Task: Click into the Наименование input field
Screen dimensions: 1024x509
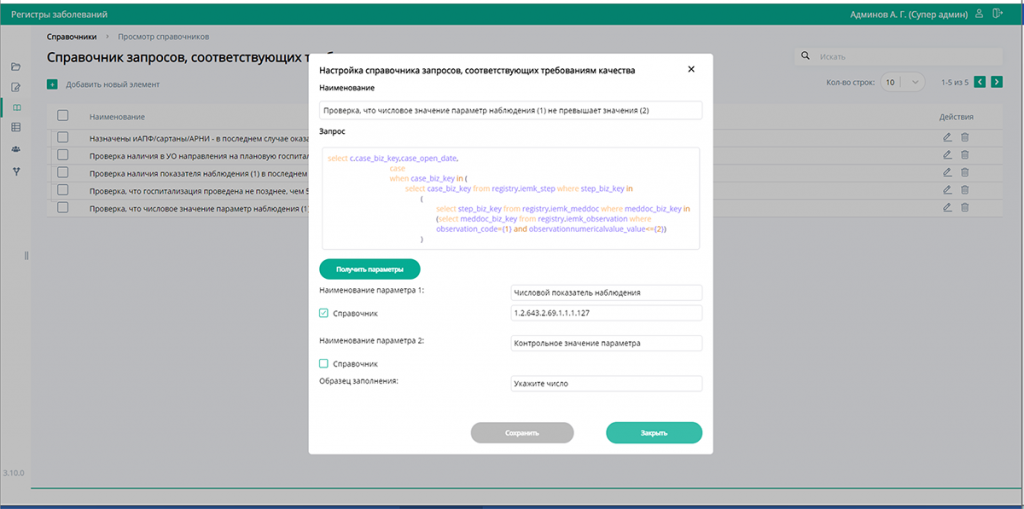Action: click(511, 110)
